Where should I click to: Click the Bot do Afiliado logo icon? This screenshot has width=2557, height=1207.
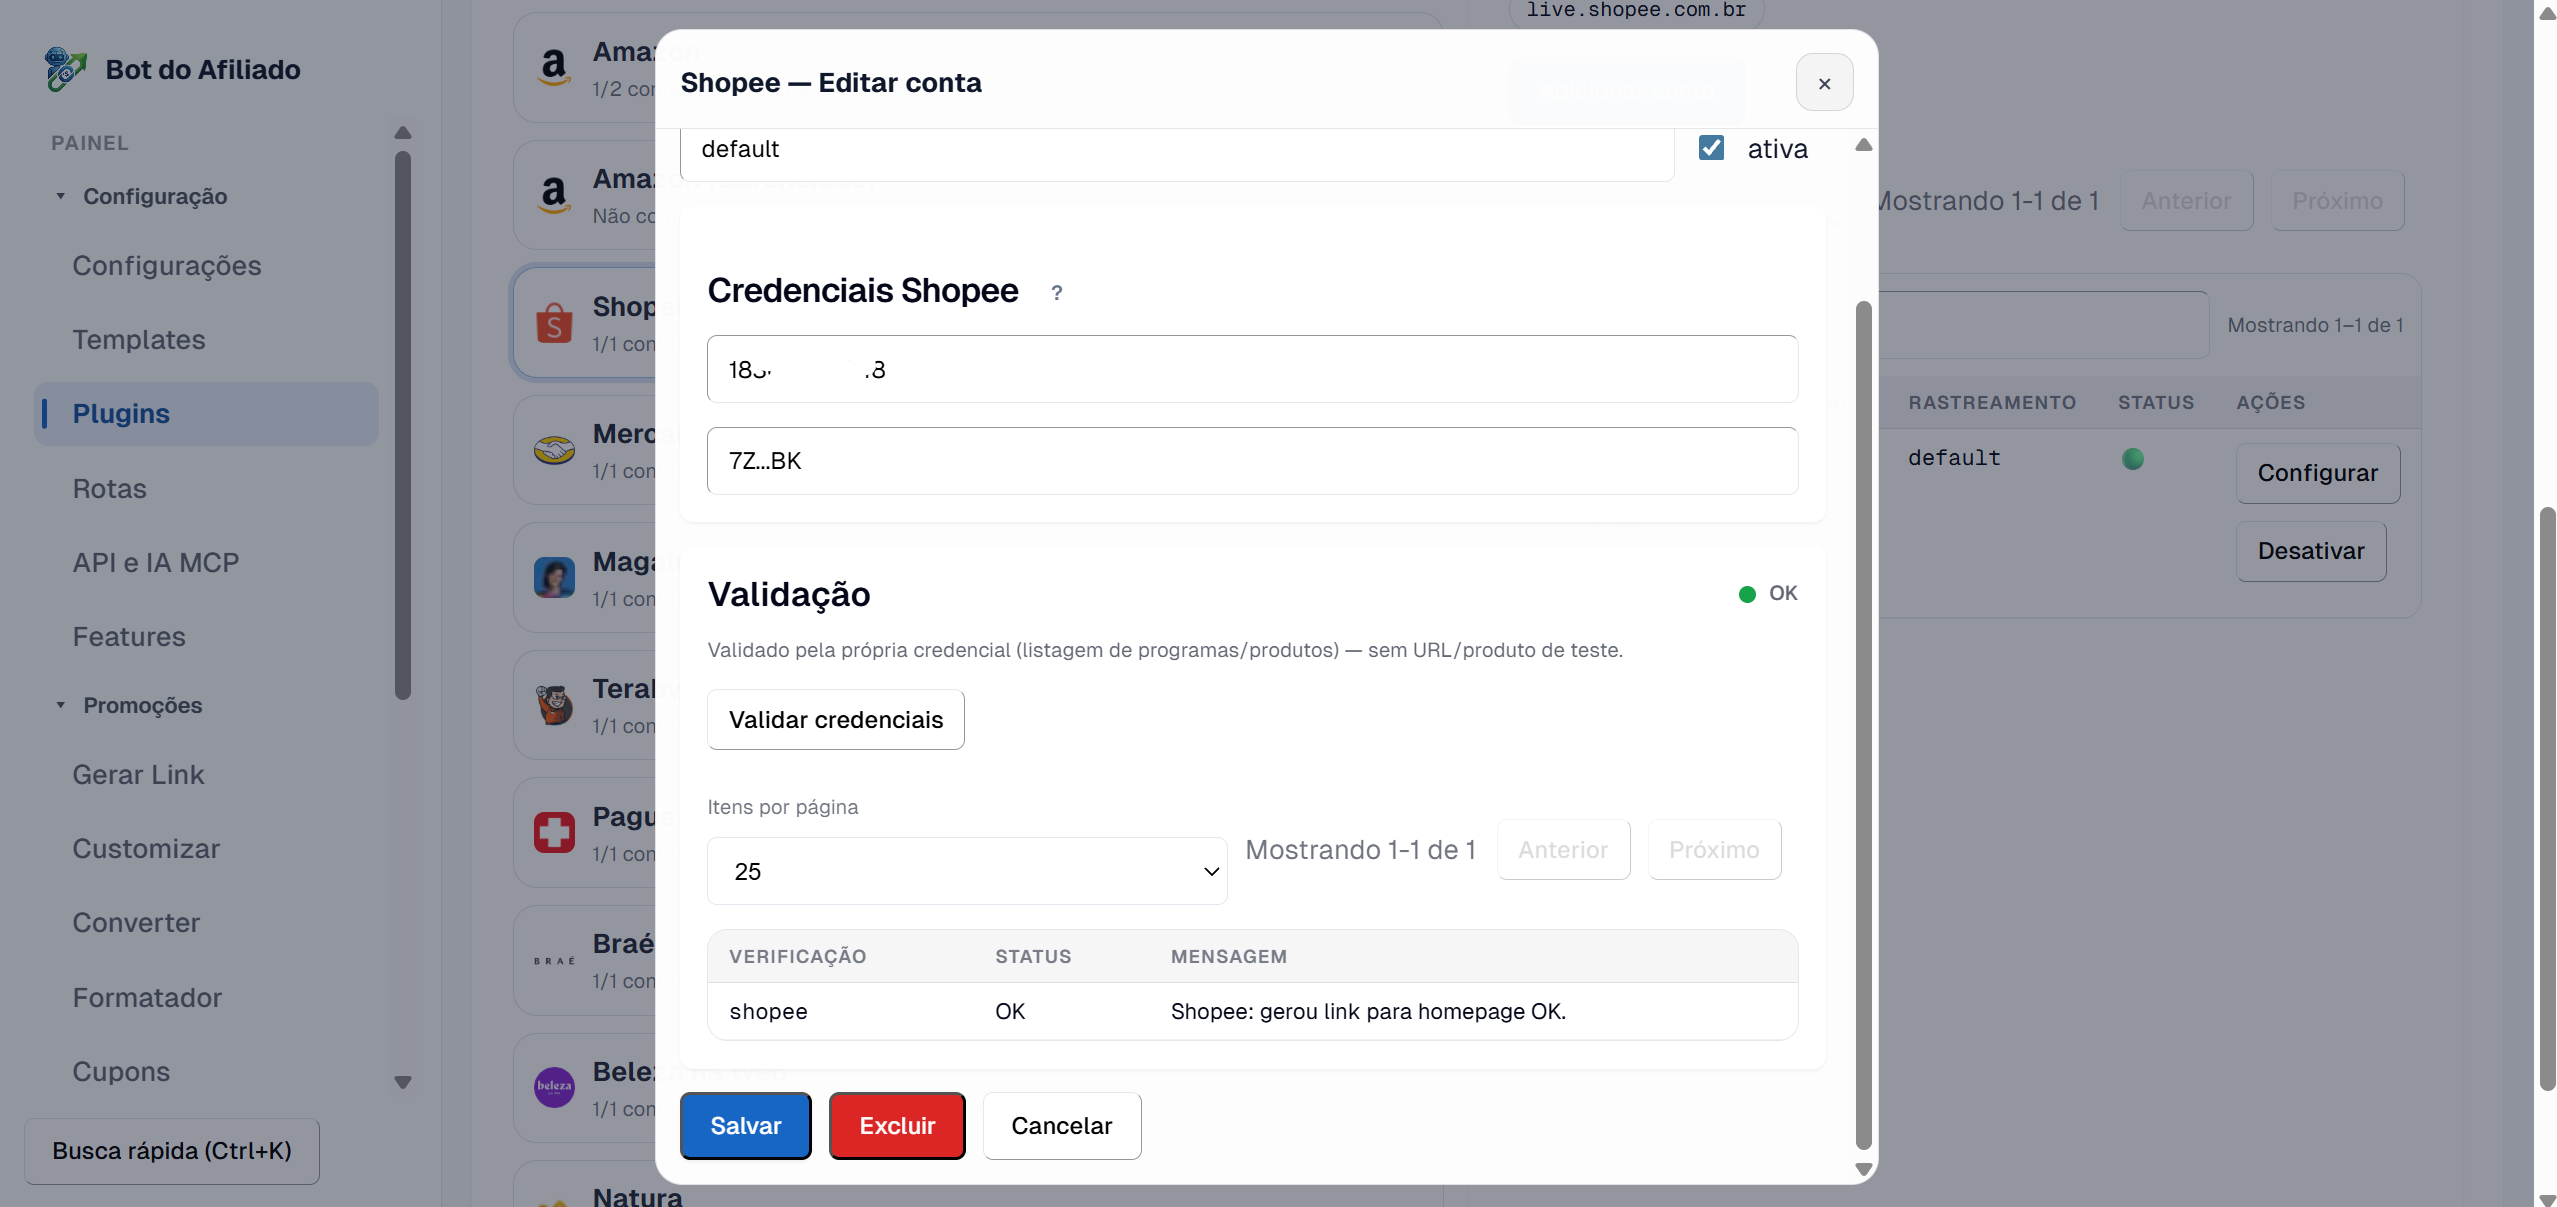pos(66,69)
